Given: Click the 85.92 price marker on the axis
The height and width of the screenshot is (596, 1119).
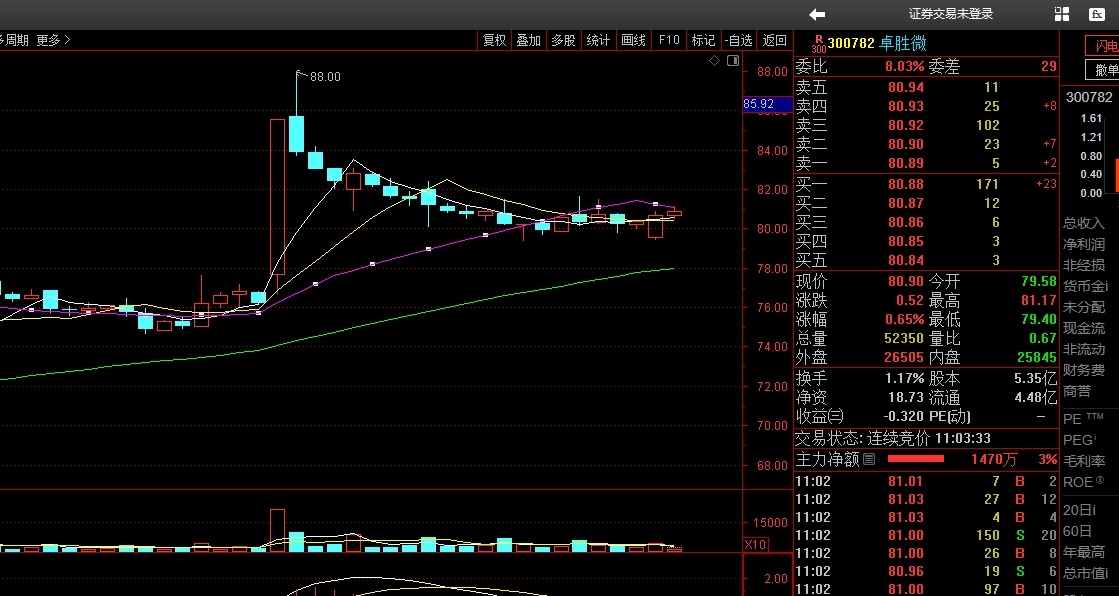Looking at the screenshot, I should pyautogui.click(x=767, y=104).
